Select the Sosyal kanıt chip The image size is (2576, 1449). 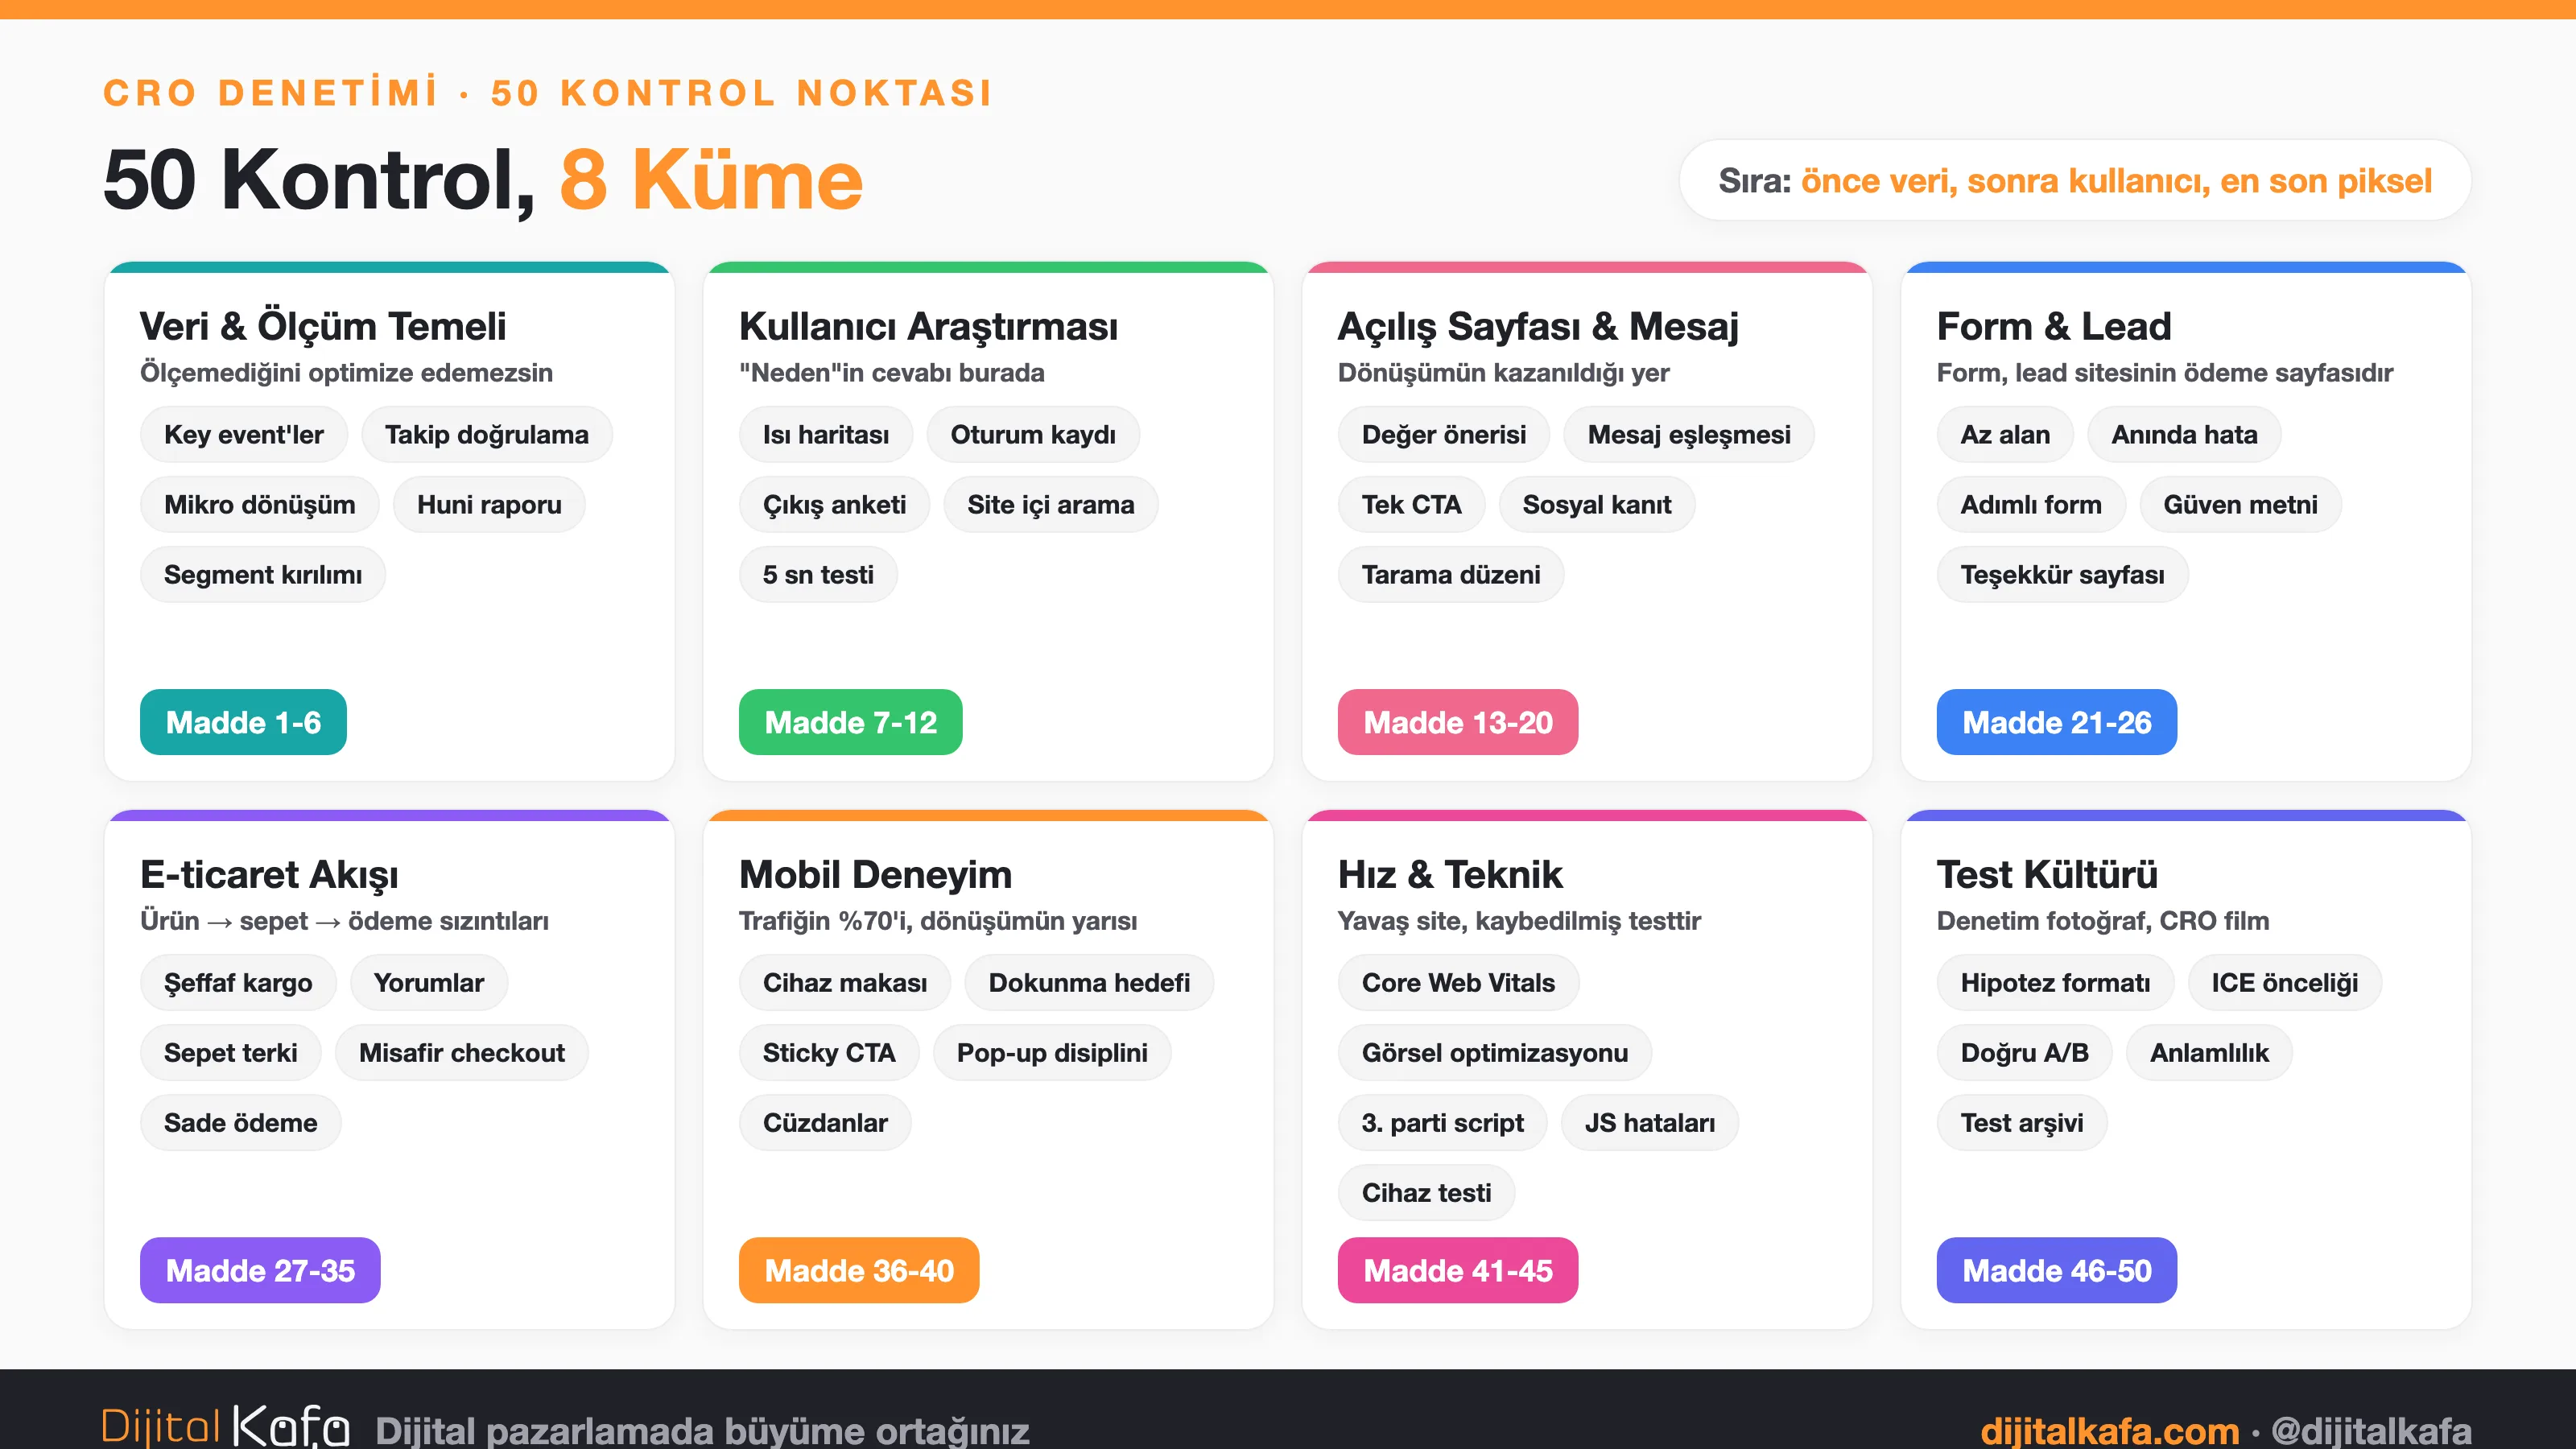pos(1597,504)
